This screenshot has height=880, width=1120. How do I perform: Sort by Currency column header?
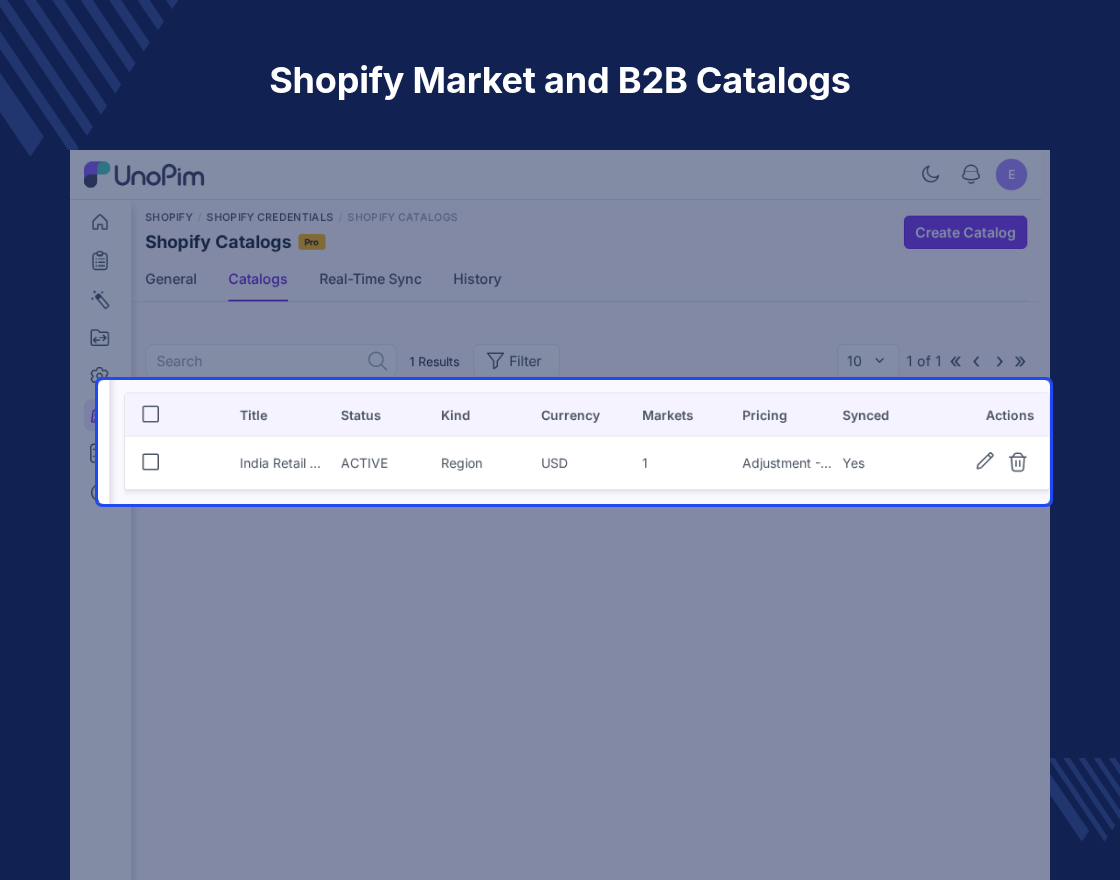coord(570,416)
